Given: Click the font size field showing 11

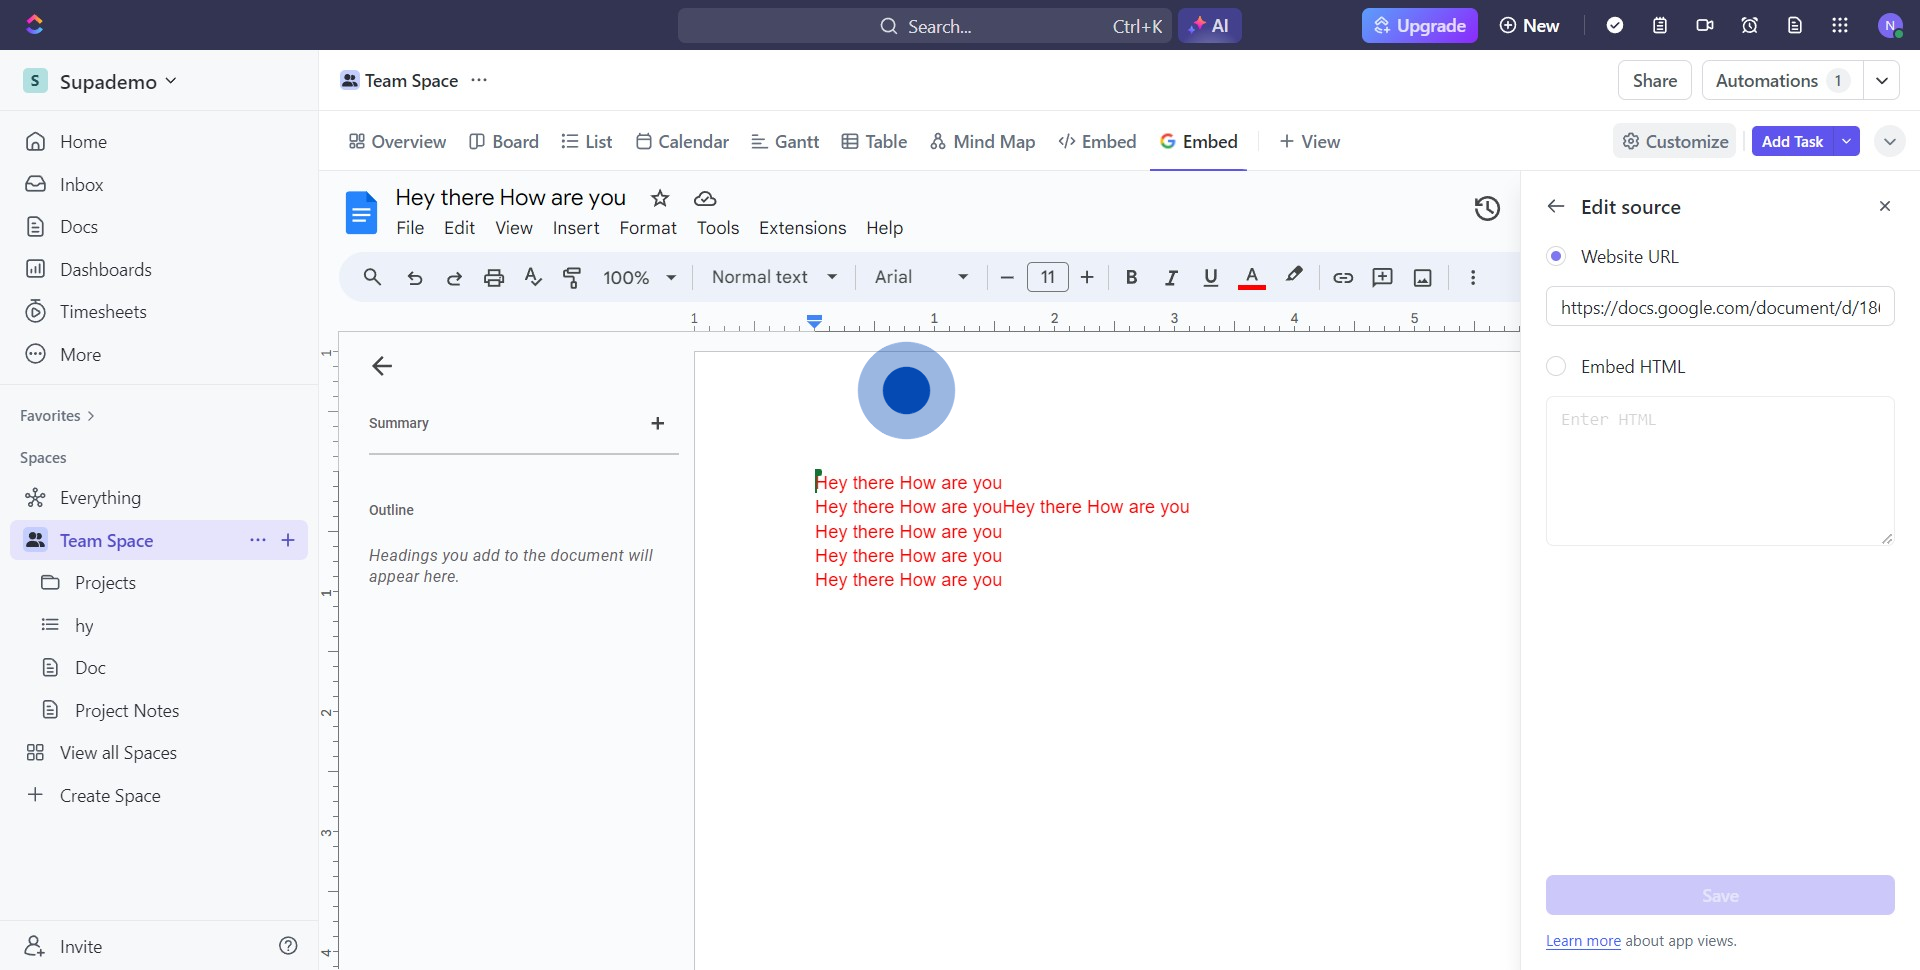Looking at the screenshot, I should pyautogui.click(x=1048, y=277).
